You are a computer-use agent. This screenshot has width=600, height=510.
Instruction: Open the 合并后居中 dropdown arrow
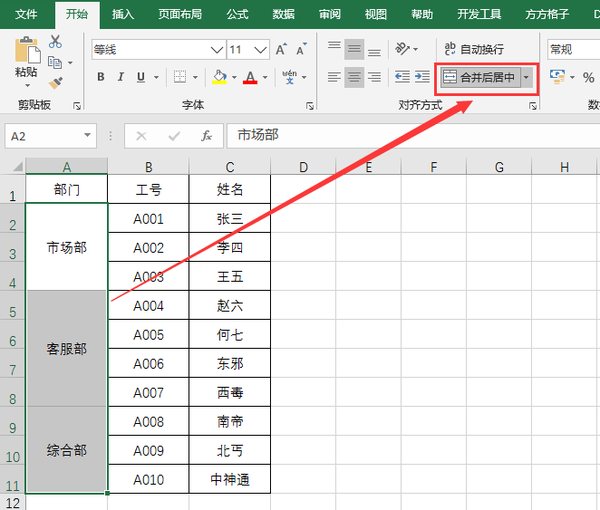[527, 78]
